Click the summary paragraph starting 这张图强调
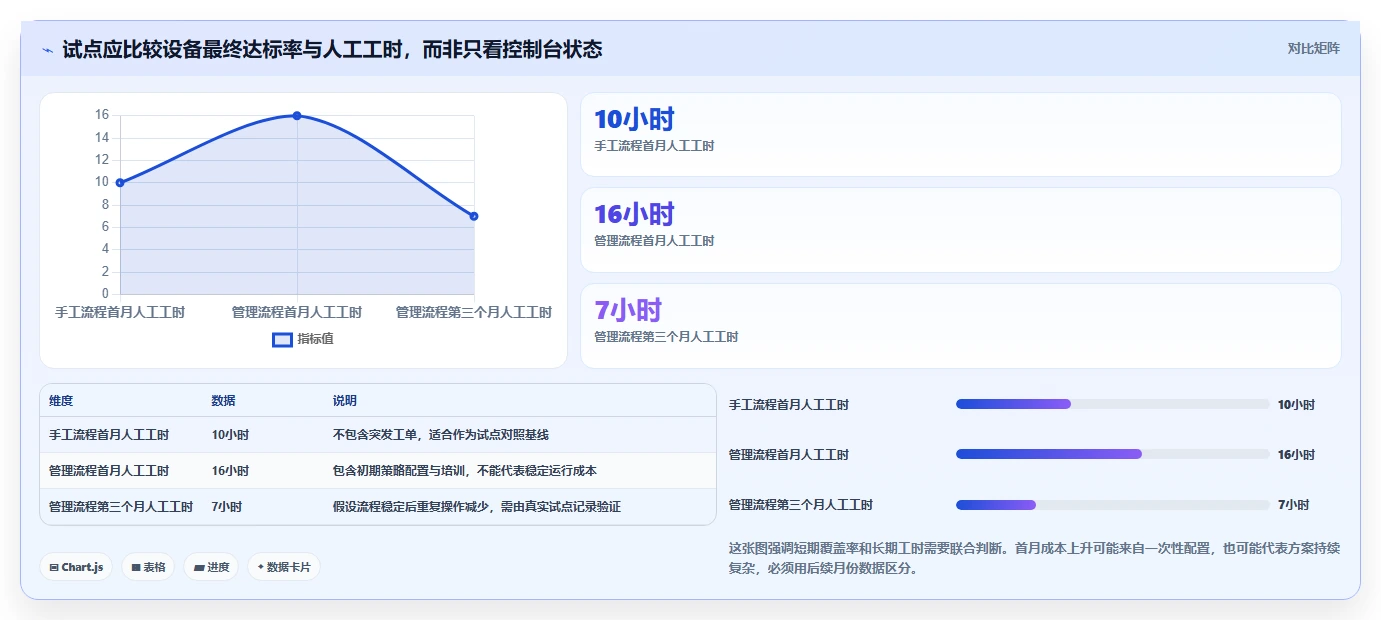 tap(1035, 559)
